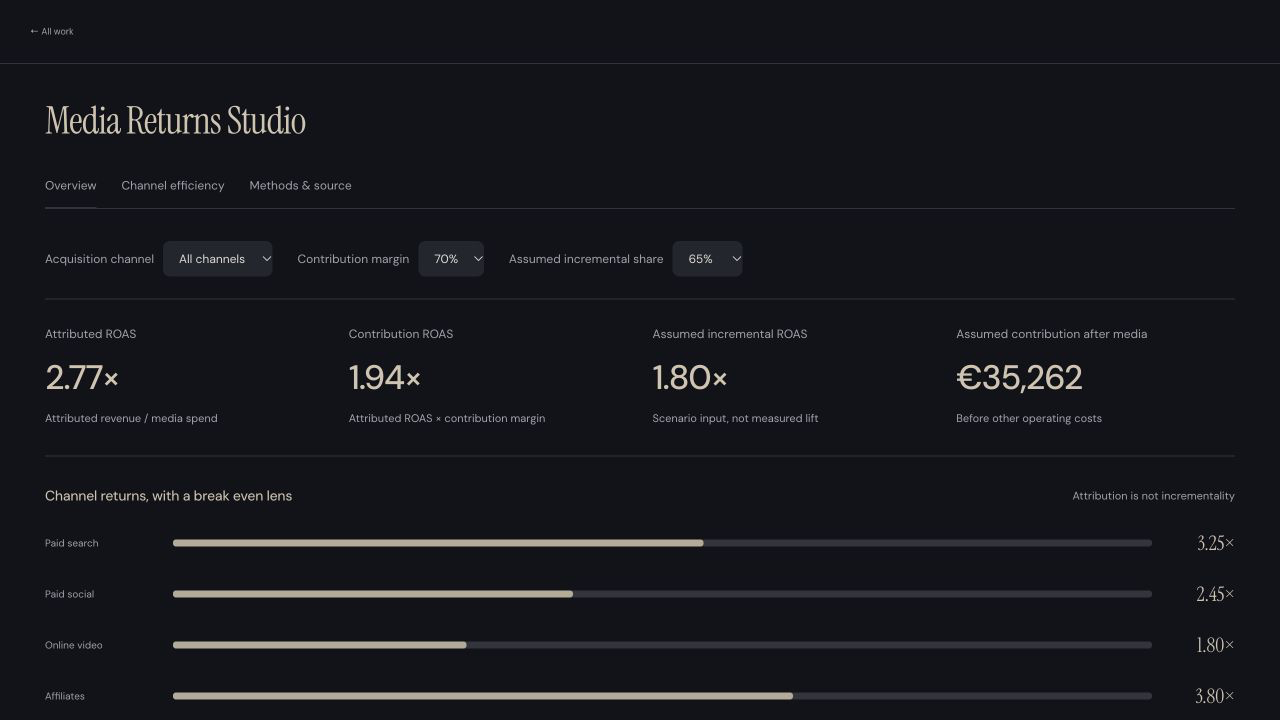Click 'Before other operating costs' caption
Screen dimensions: 1280x720
[1029, 419]
